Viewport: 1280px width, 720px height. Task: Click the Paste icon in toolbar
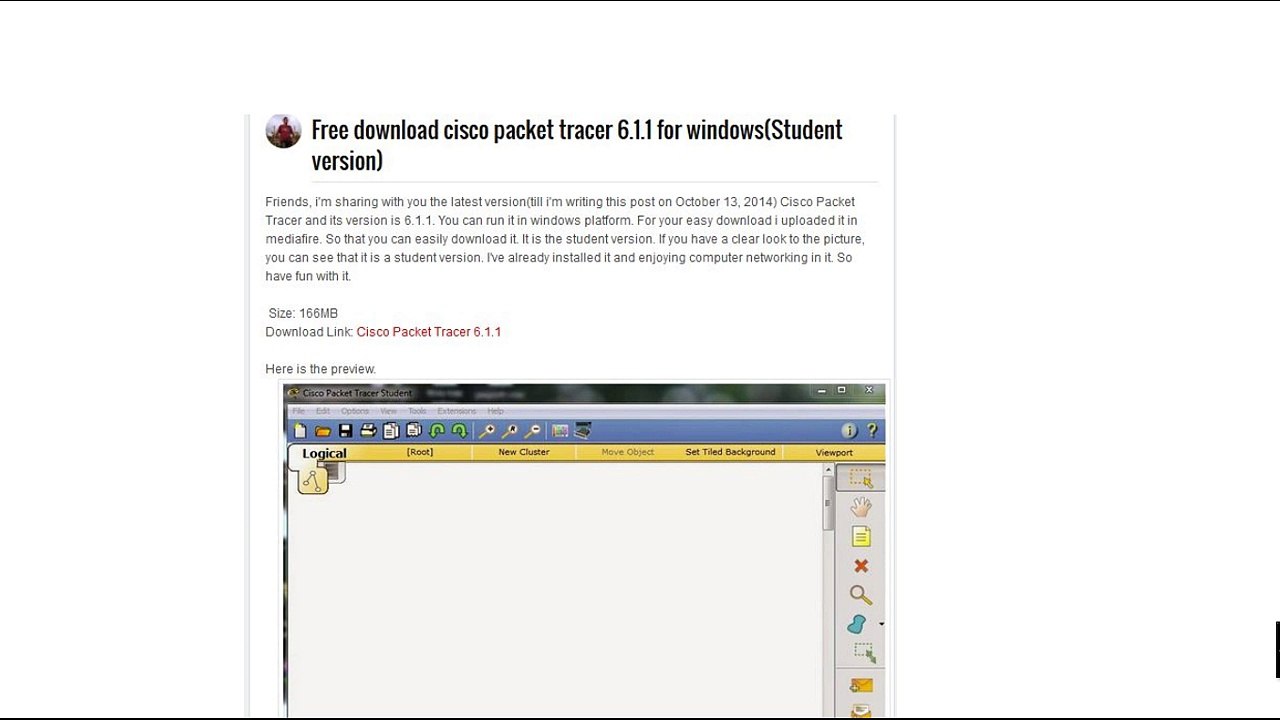pos(414,431)
